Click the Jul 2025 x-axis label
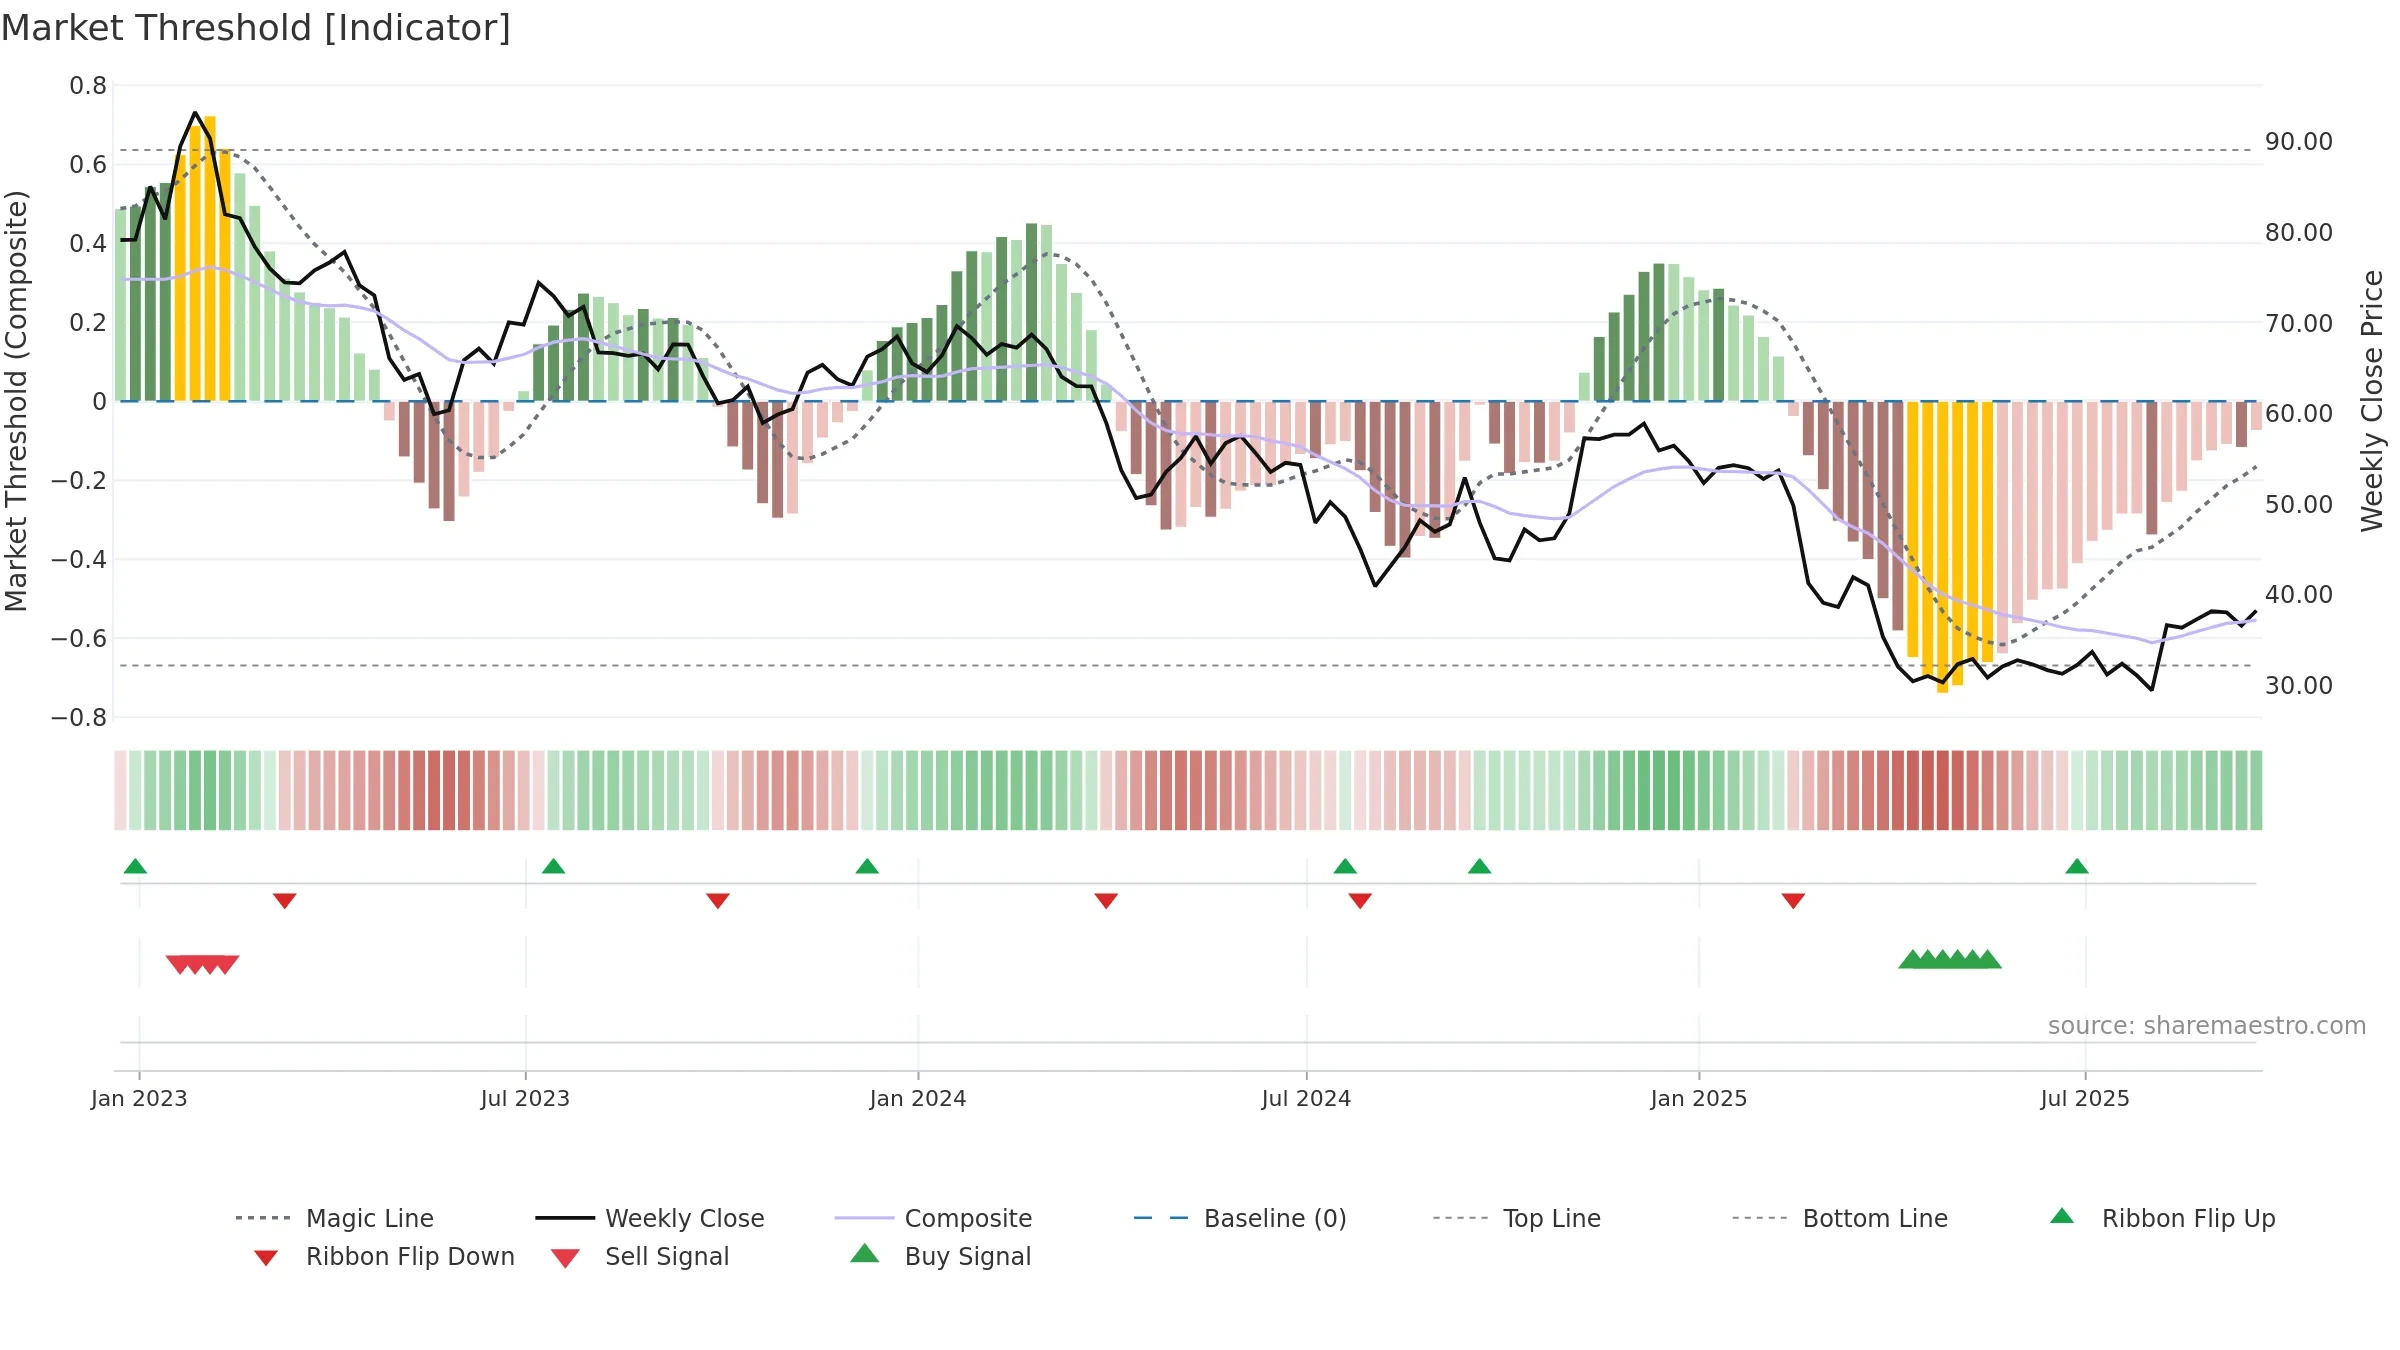The height and width of the screenshot is (1350, 2400). coord(2085,1098)
